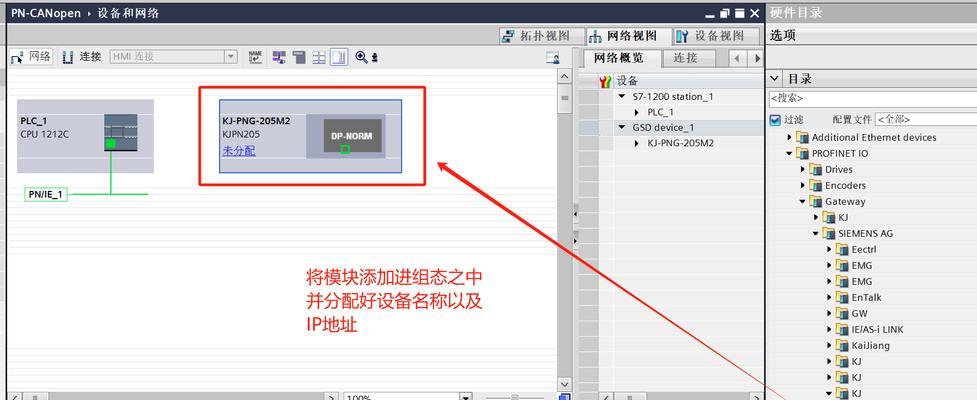The height and width of the screenshot is (400, 977).
Task: Click the EnTalk folder icon
Action: click(x=842, y=298)
